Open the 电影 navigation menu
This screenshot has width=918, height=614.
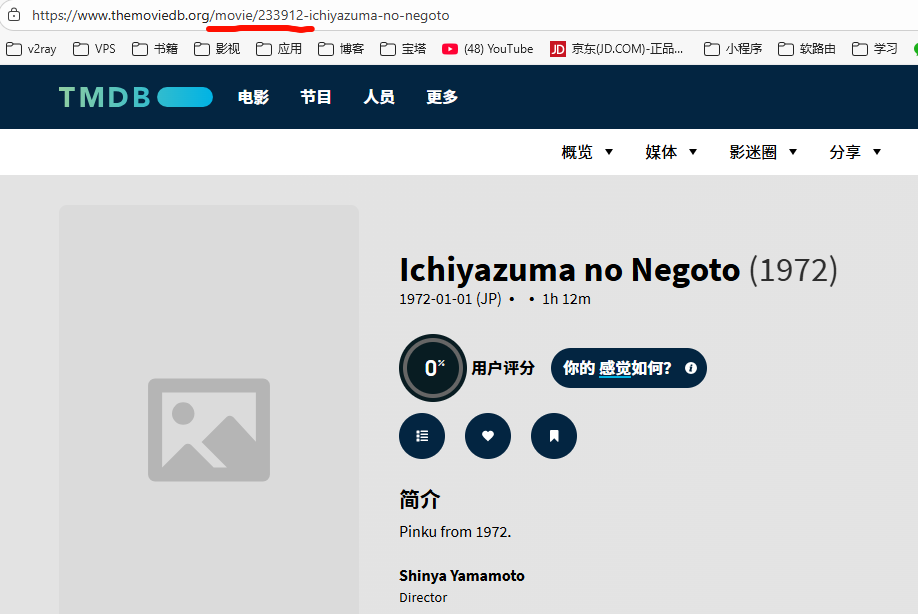[254, 97]
